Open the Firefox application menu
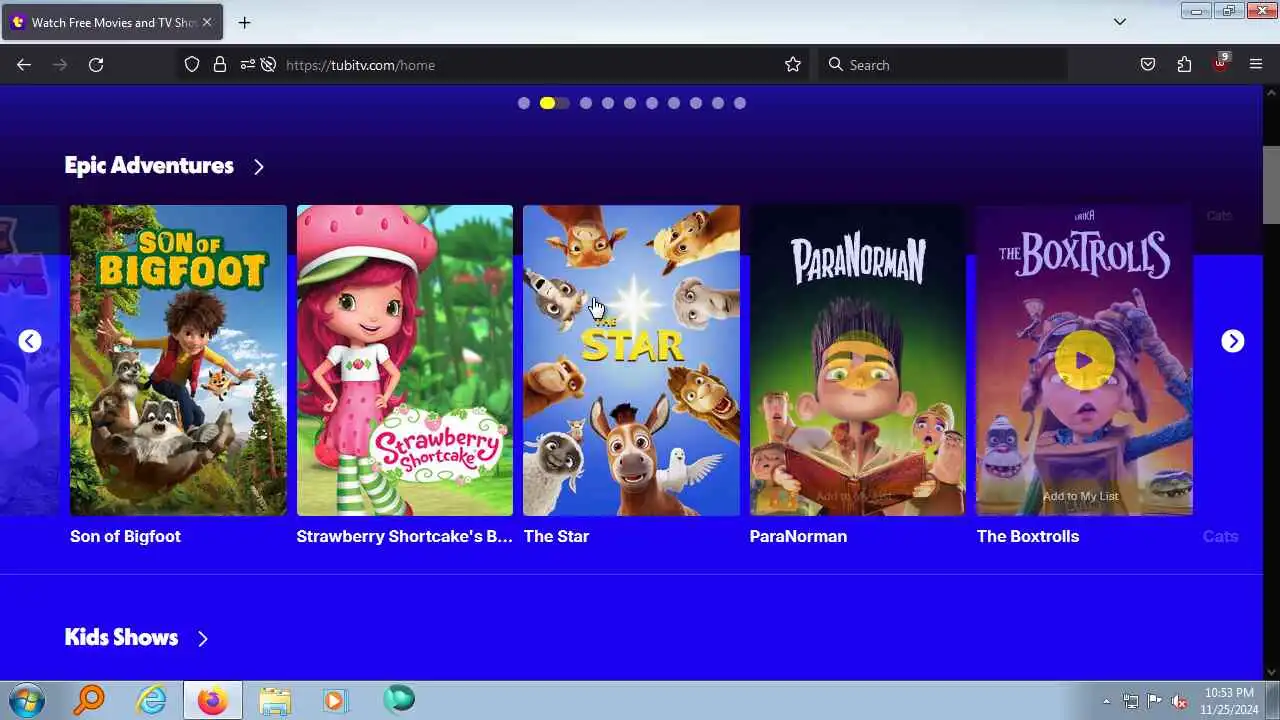 coord(1256,65)
